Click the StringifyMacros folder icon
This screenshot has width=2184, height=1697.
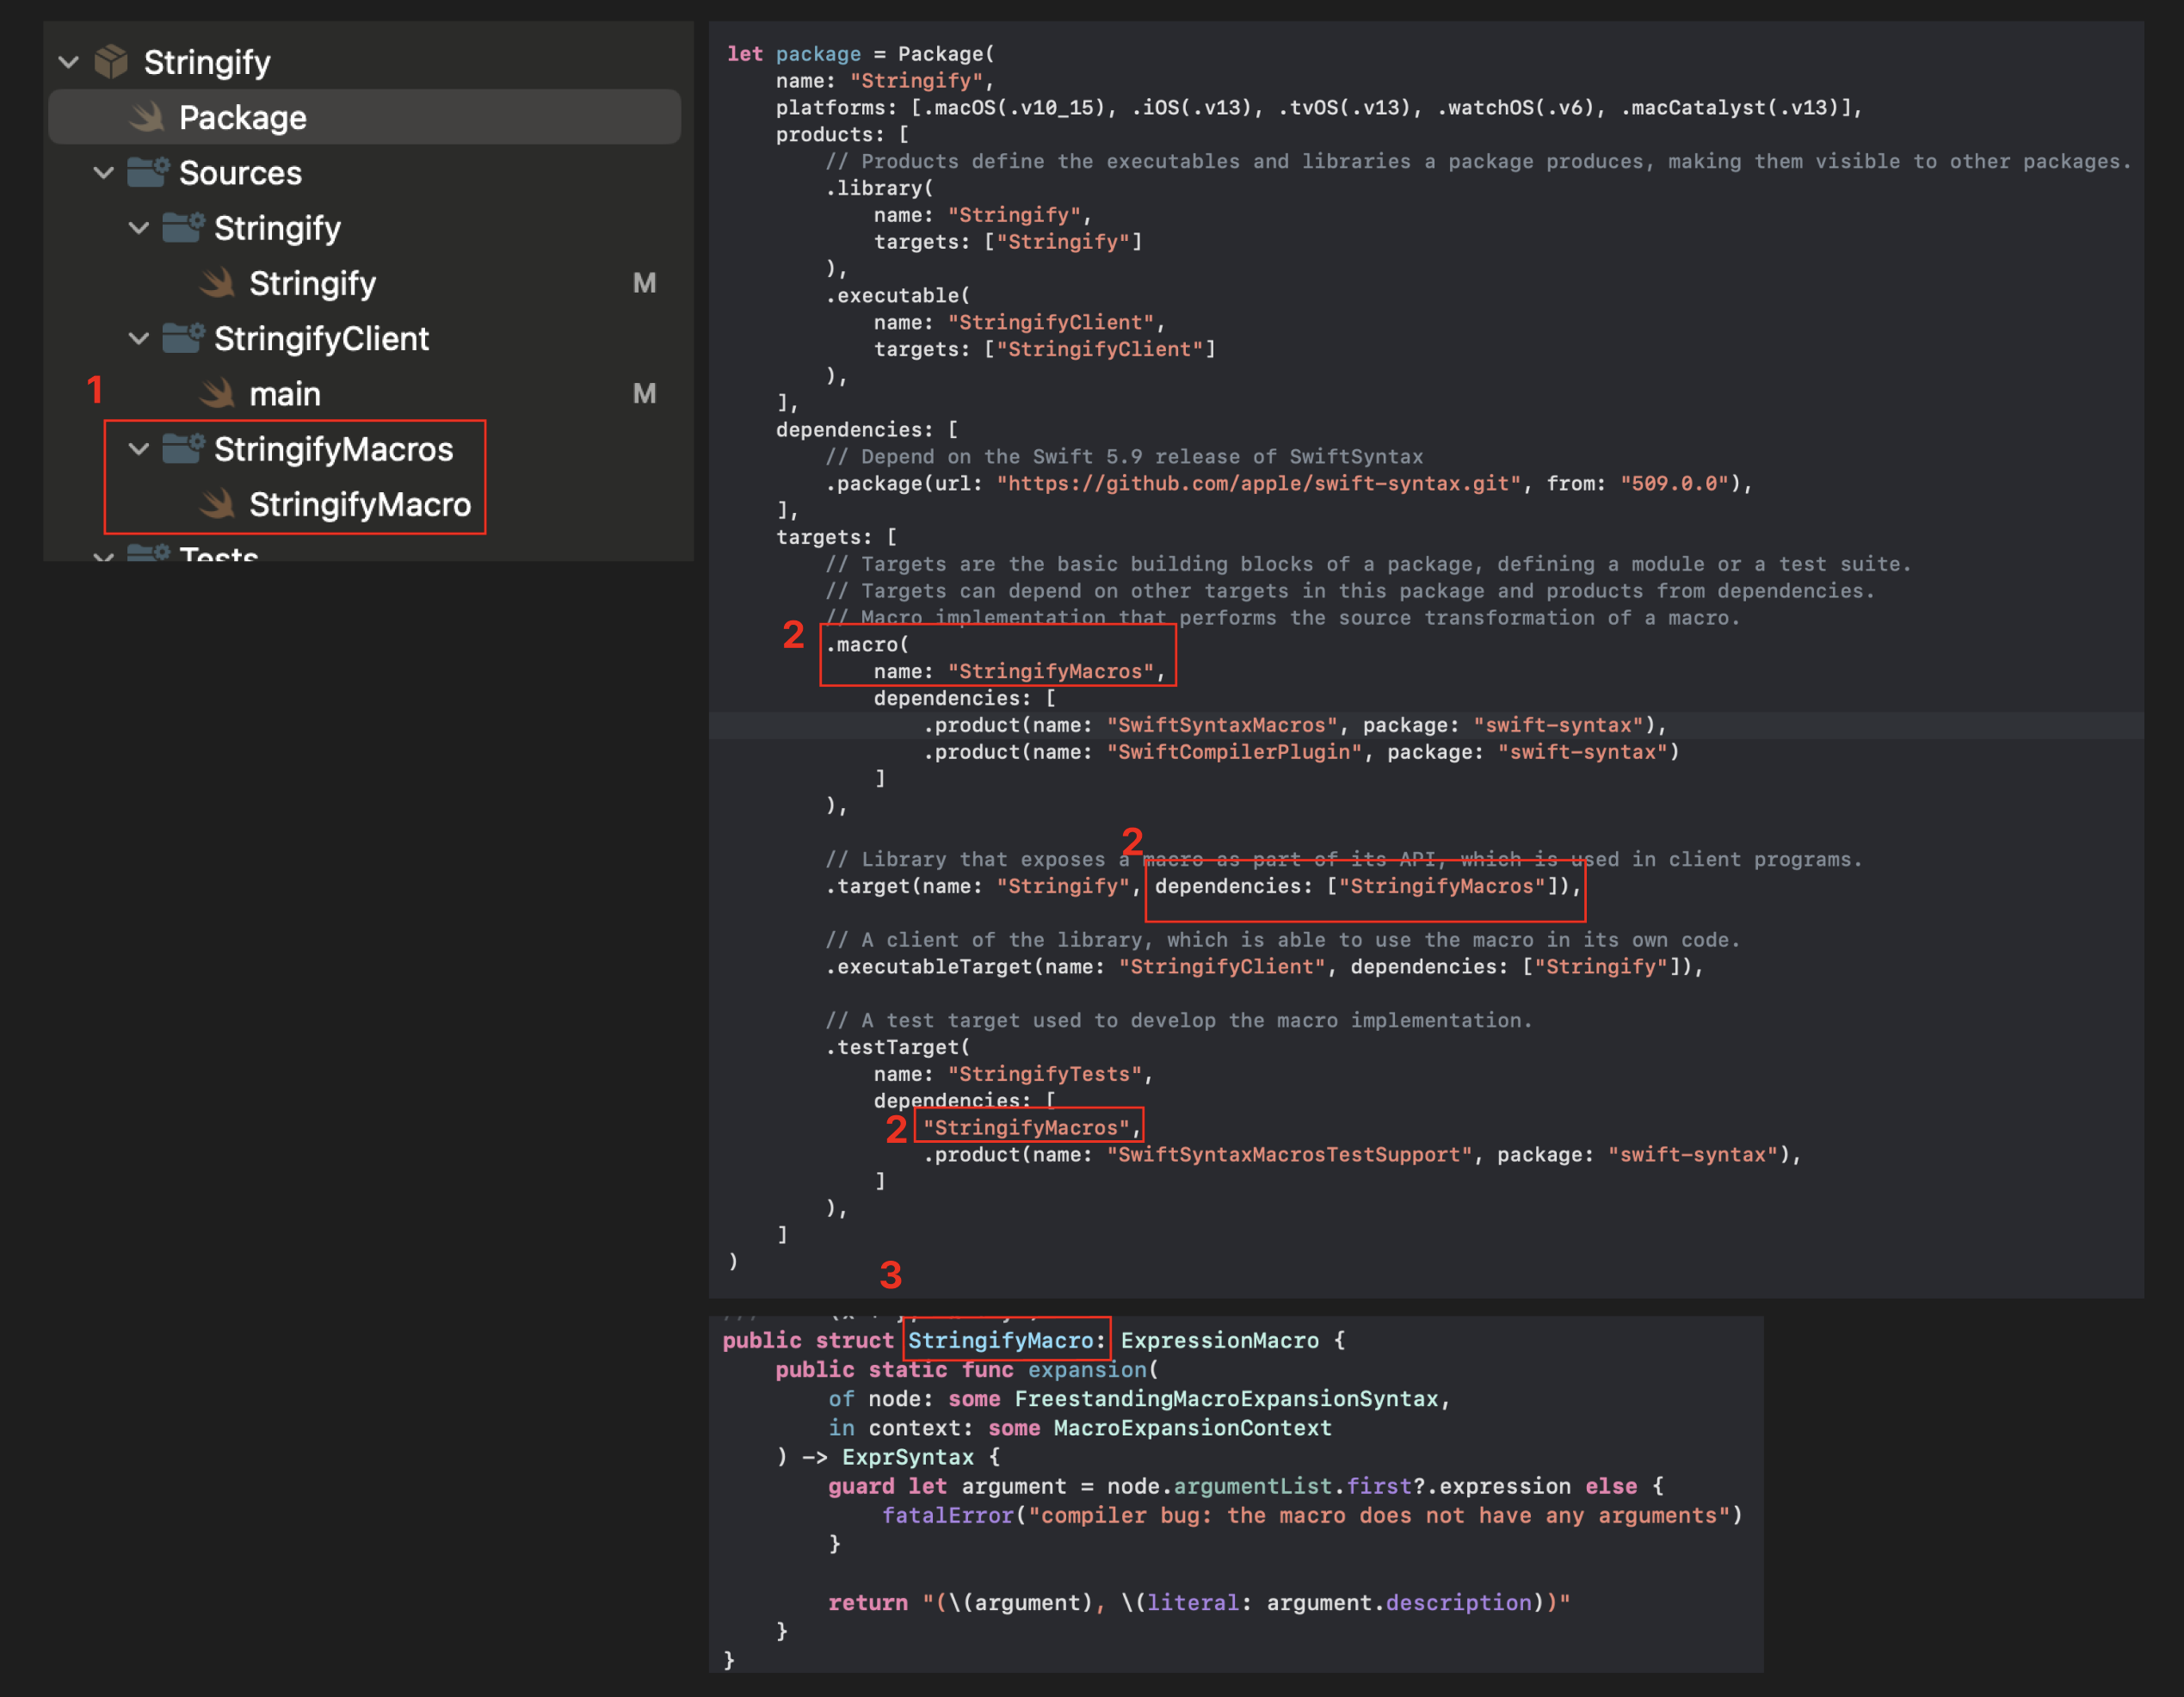coord(183,449)
